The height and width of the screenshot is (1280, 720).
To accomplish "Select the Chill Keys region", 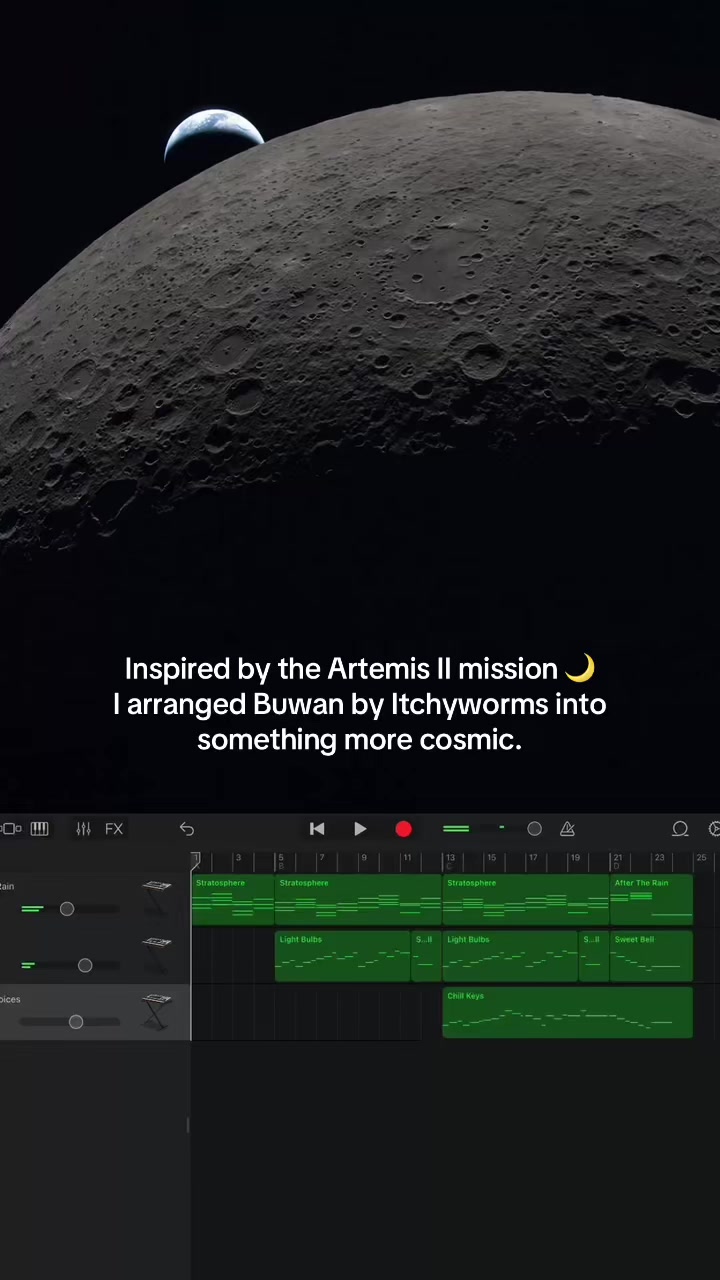I will click(x=567, y=1012).
